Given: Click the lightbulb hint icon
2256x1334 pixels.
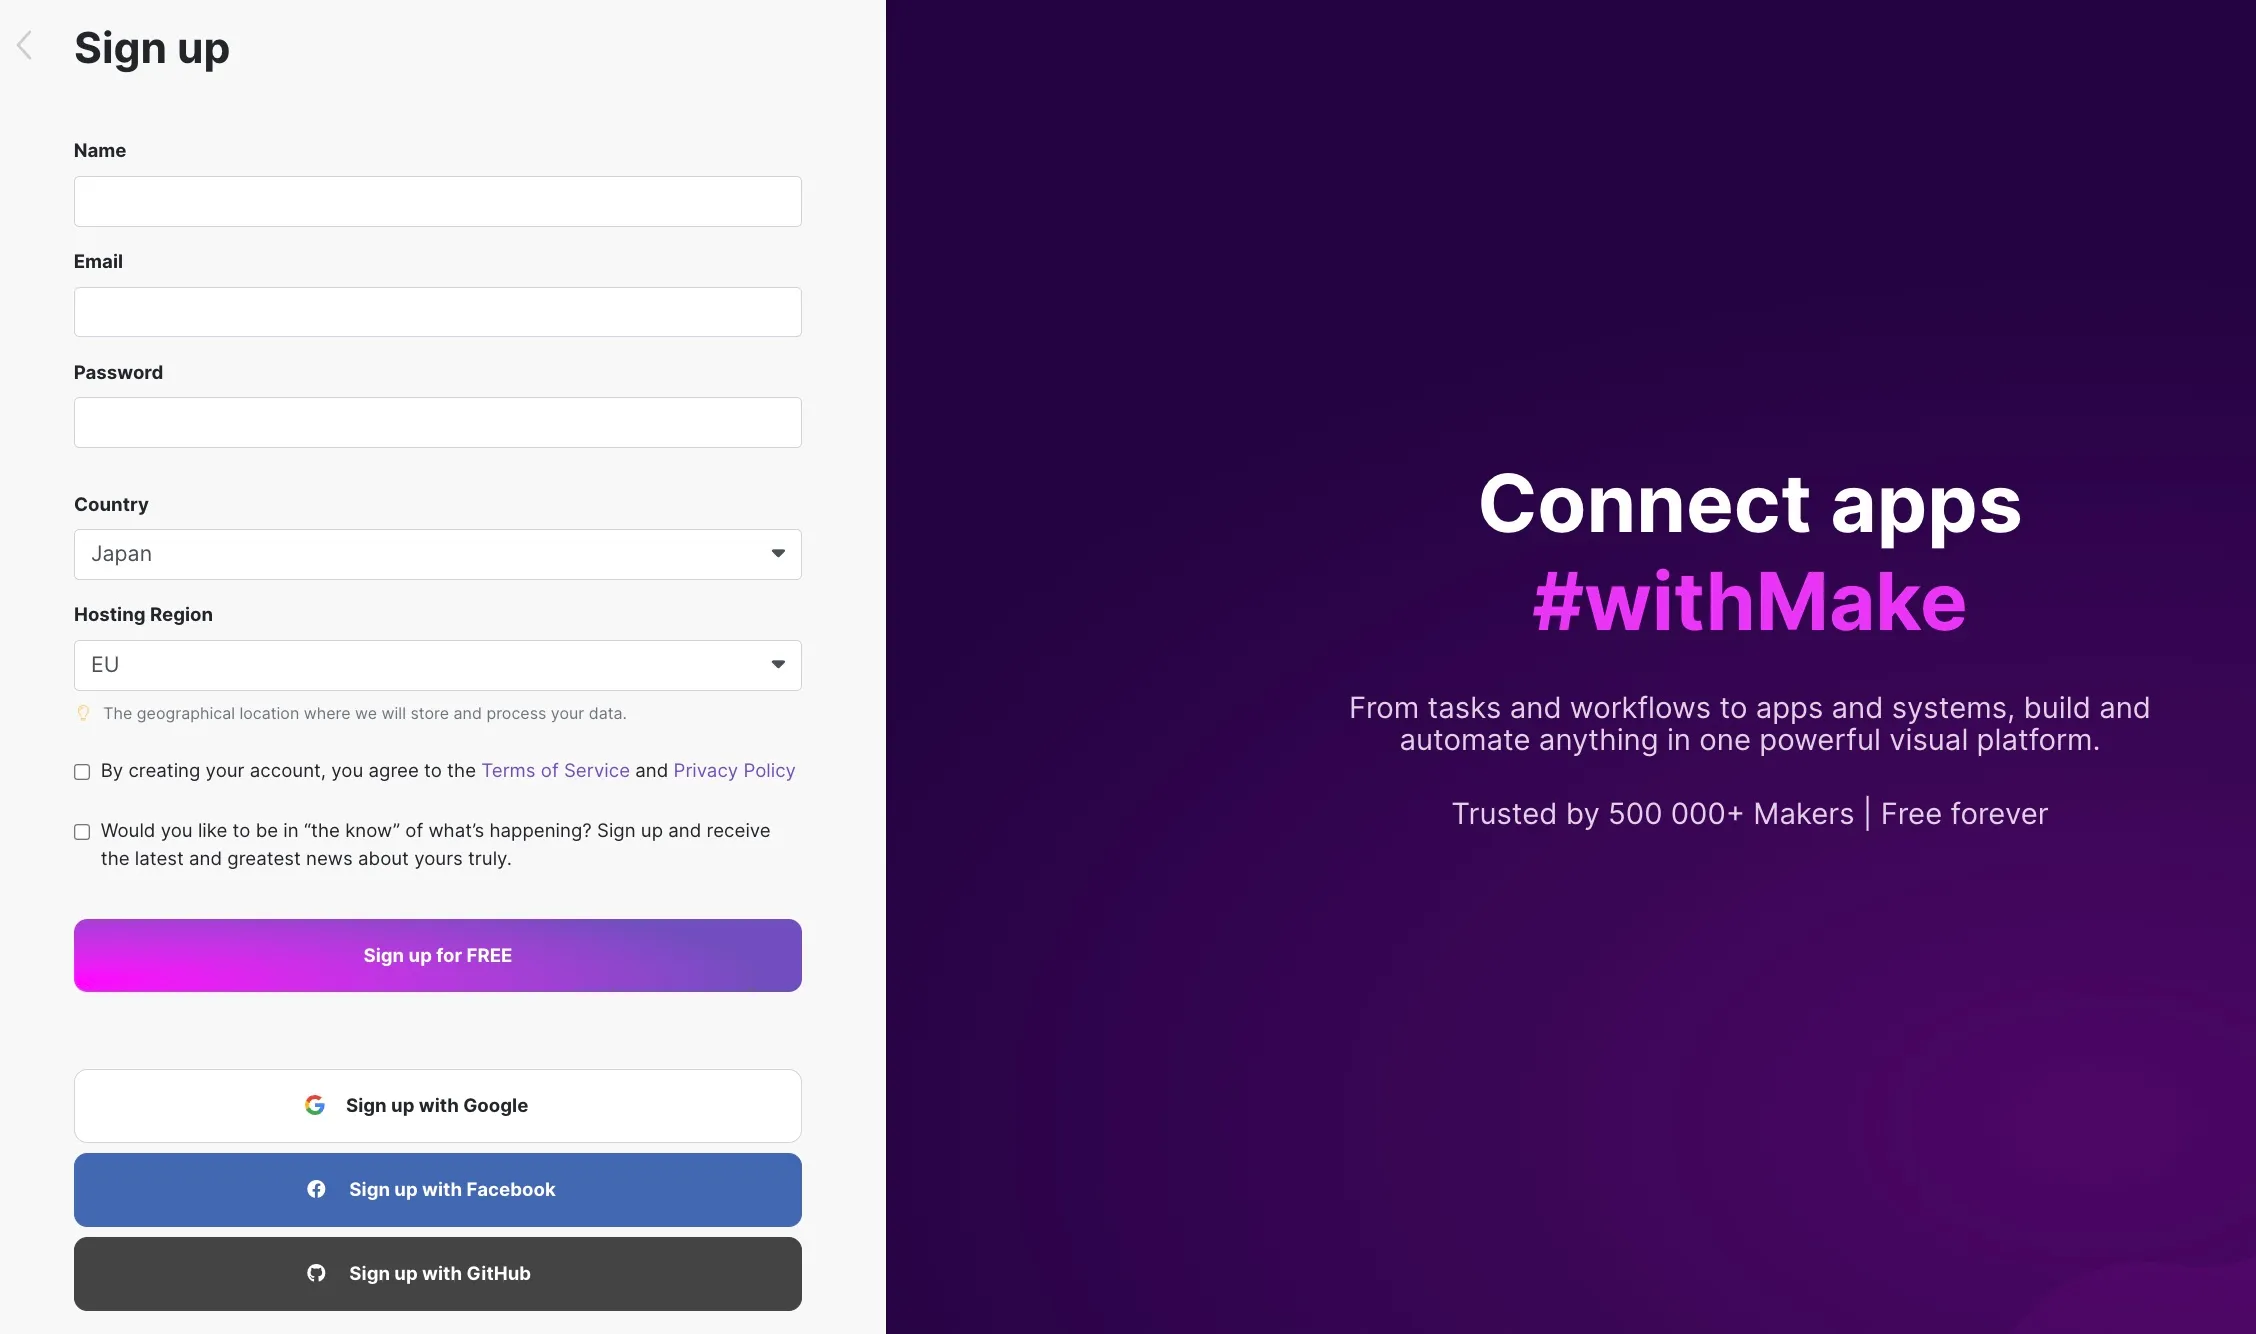Looking at the screenshot, I should pyautogui.click(x=84, y=713).
